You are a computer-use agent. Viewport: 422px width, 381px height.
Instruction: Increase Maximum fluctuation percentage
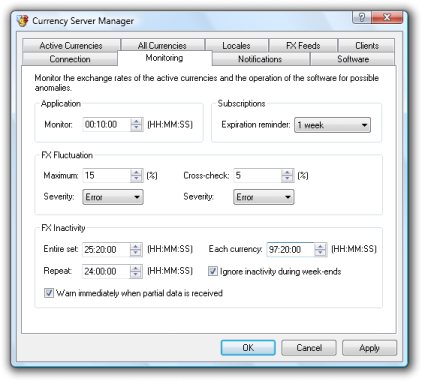click(x=136, y=172)
